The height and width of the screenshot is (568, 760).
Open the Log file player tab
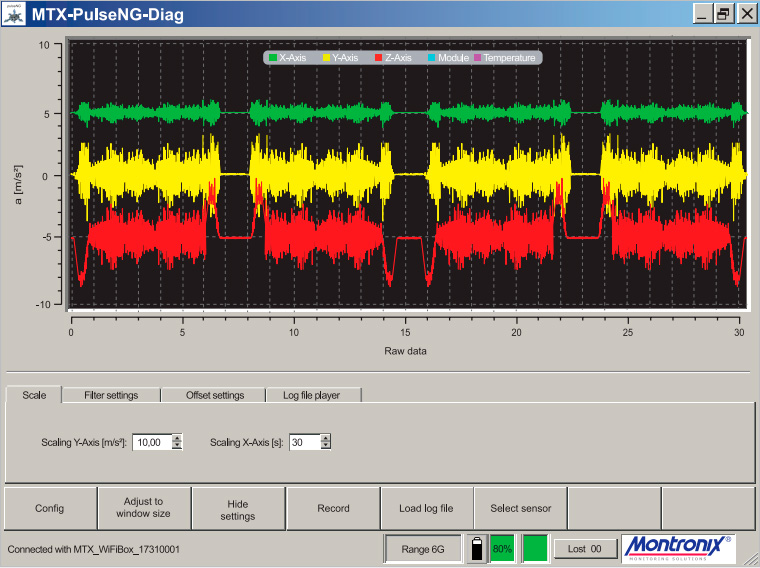coord(311,395)
